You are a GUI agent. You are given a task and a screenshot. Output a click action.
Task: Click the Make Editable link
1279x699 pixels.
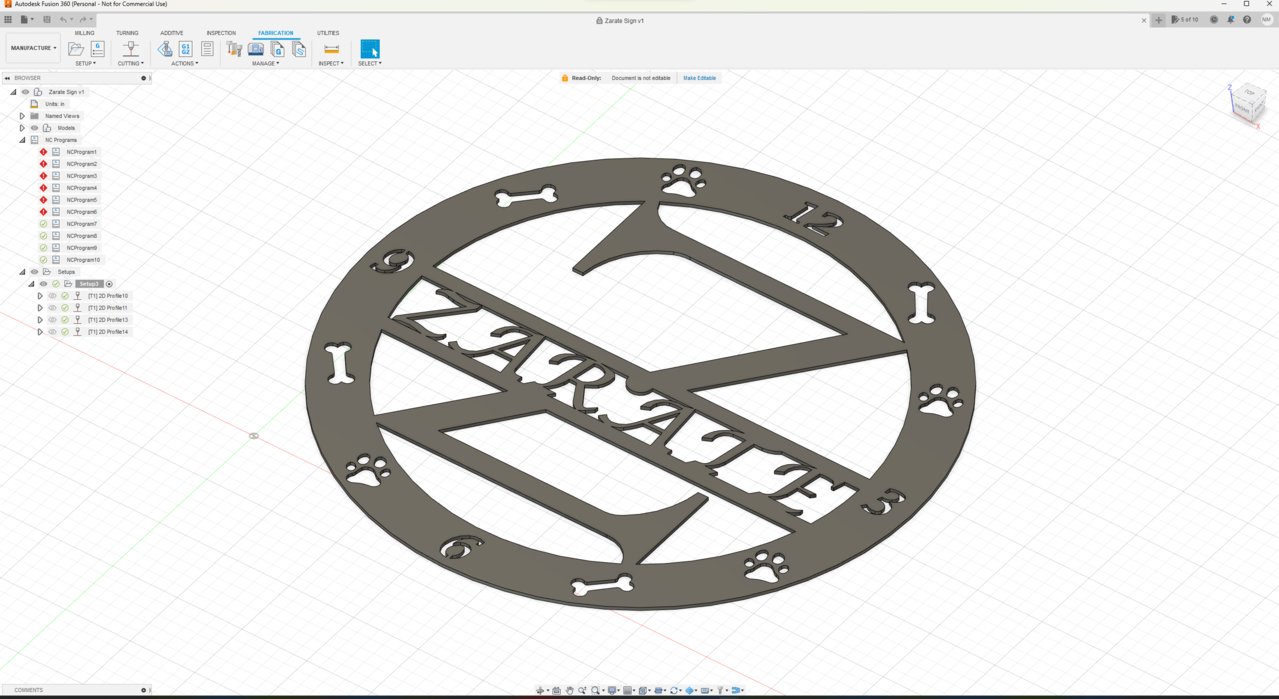[x=700, y=78]
